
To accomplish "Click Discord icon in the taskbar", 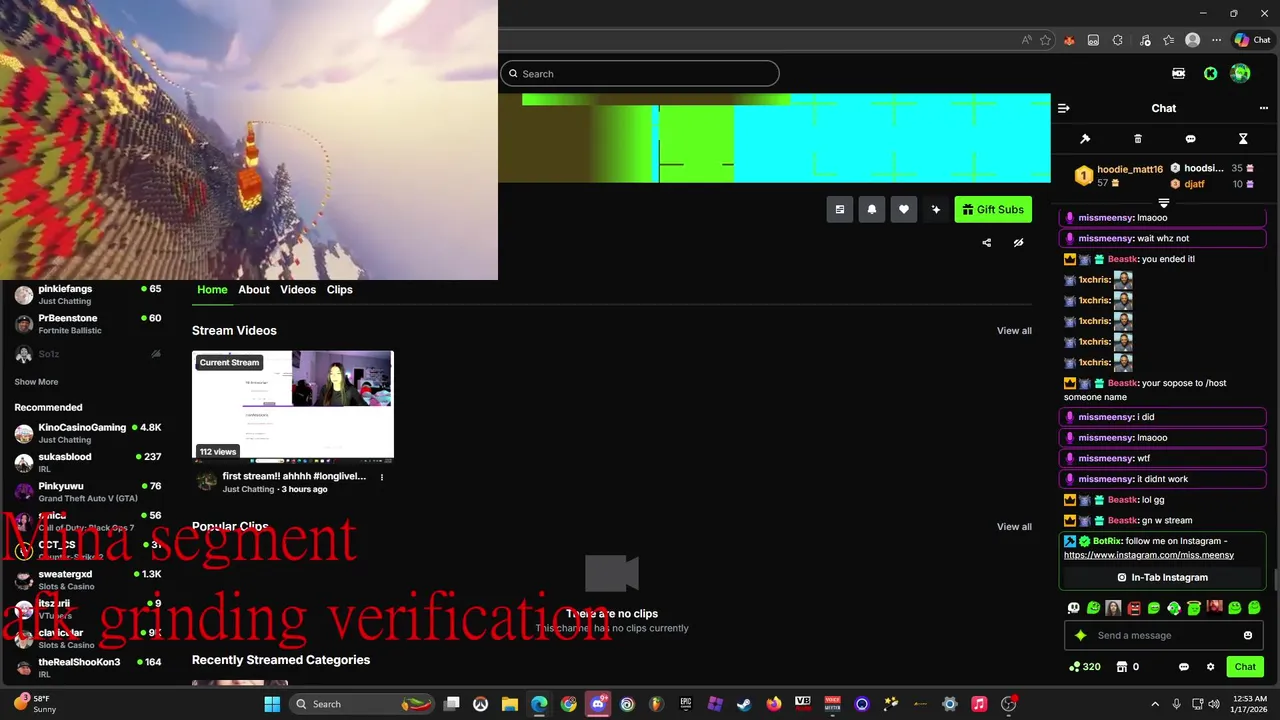I will tap(598, 704).
